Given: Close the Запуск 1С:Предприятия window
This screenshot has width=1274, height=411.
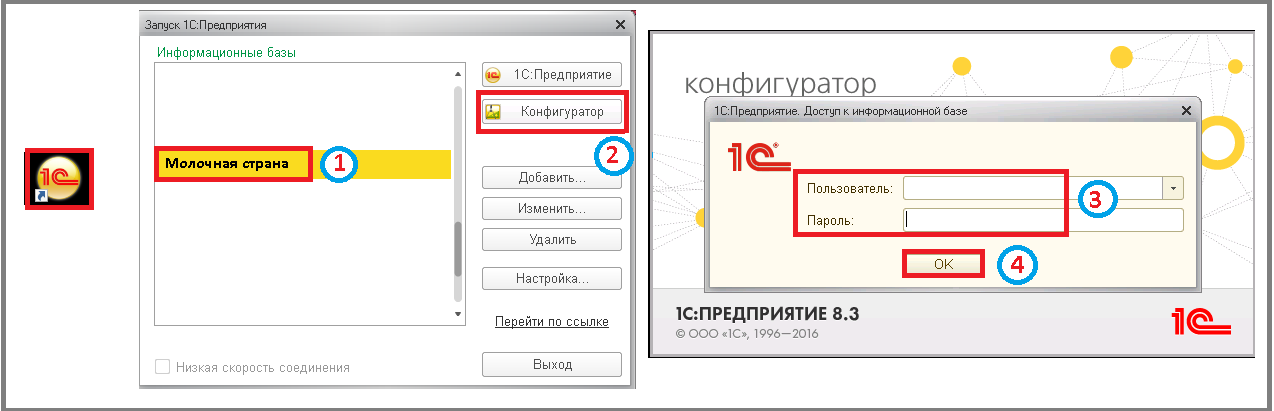Looking at the screenshot, I should (x=620, y=24).
